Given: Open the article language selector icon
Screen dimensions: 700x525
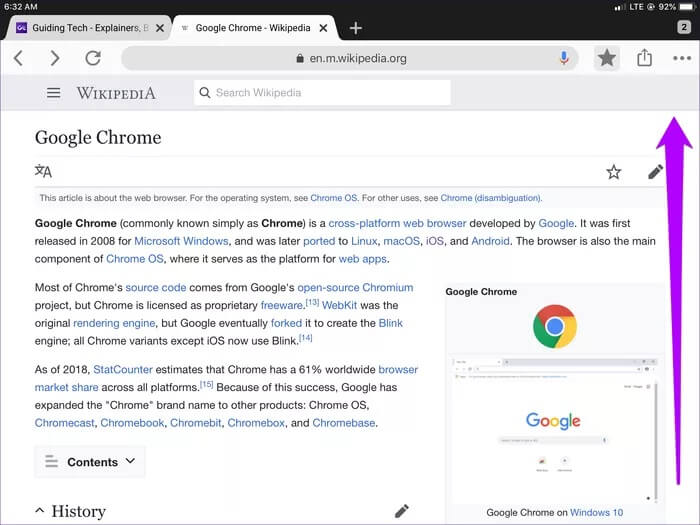Looking at the screenshot, I should coord(43,171).
